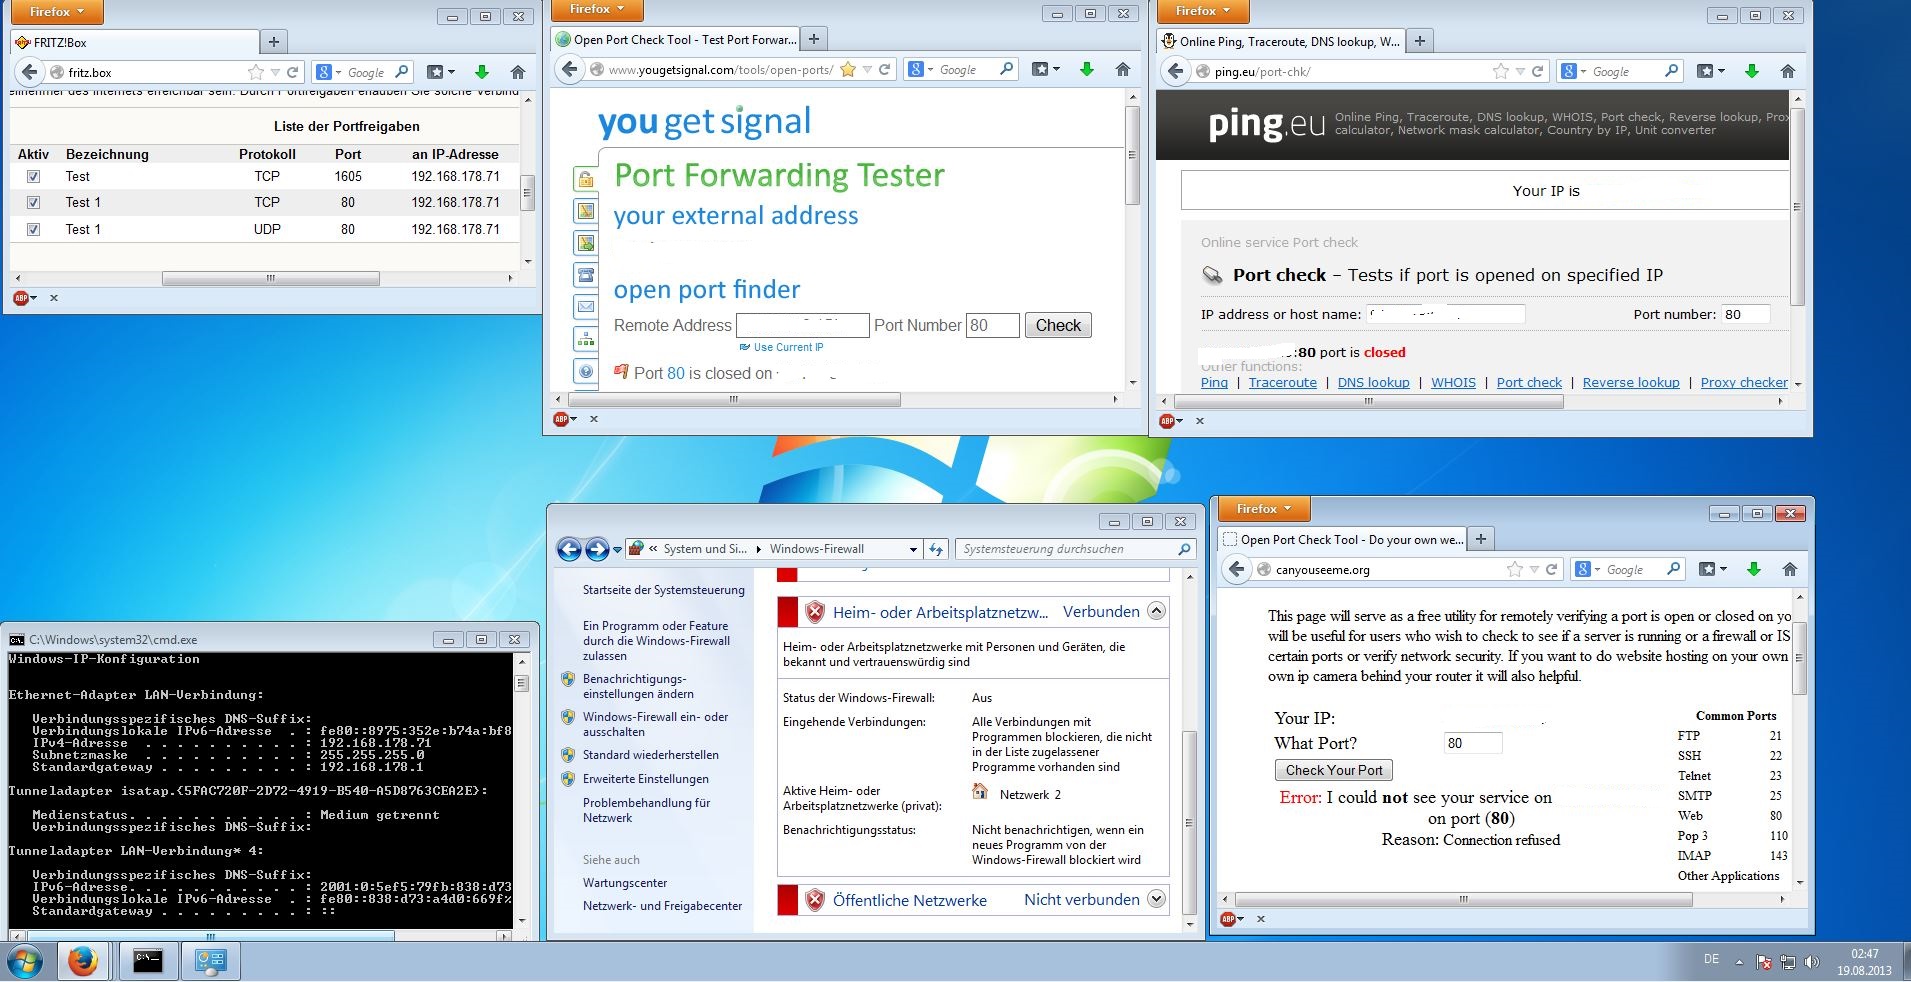Click horizontal scrollbar thumb in cmd.exe window
Viewport: 1911px width, 982px height.
point(209,937)
